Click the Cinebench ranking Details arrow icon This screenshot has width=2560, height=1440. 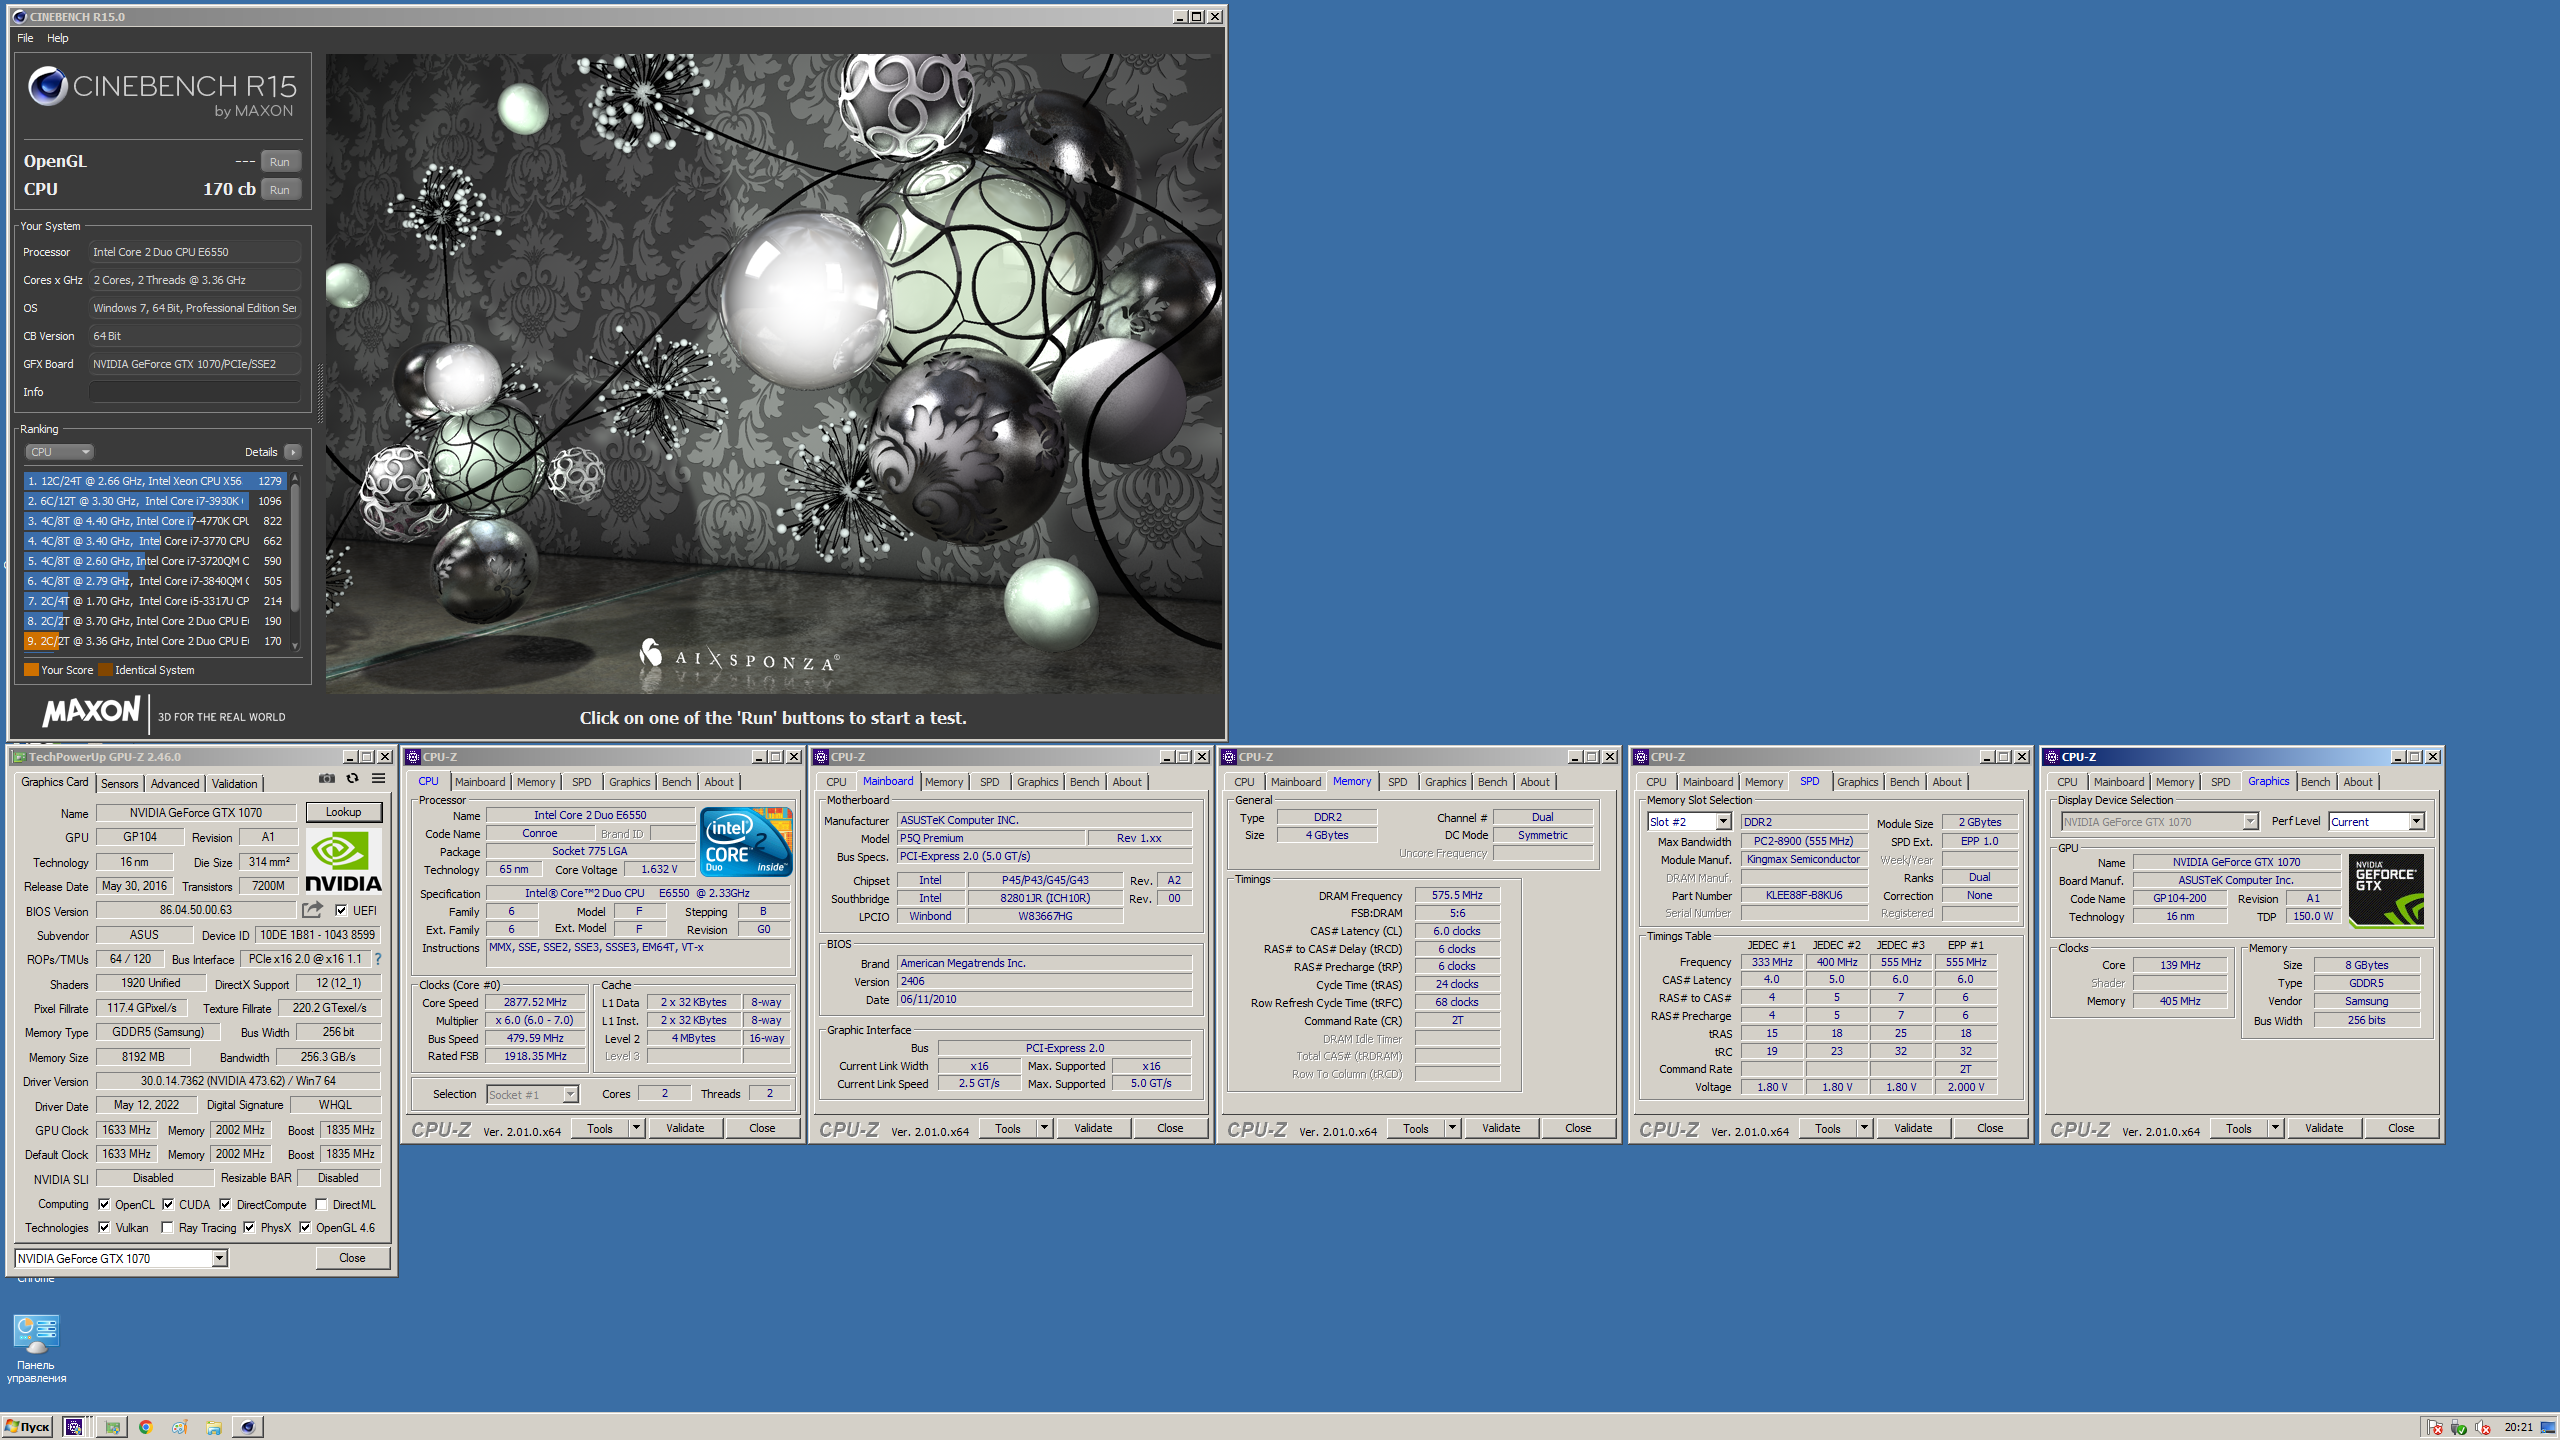click(x=293, y=452)
